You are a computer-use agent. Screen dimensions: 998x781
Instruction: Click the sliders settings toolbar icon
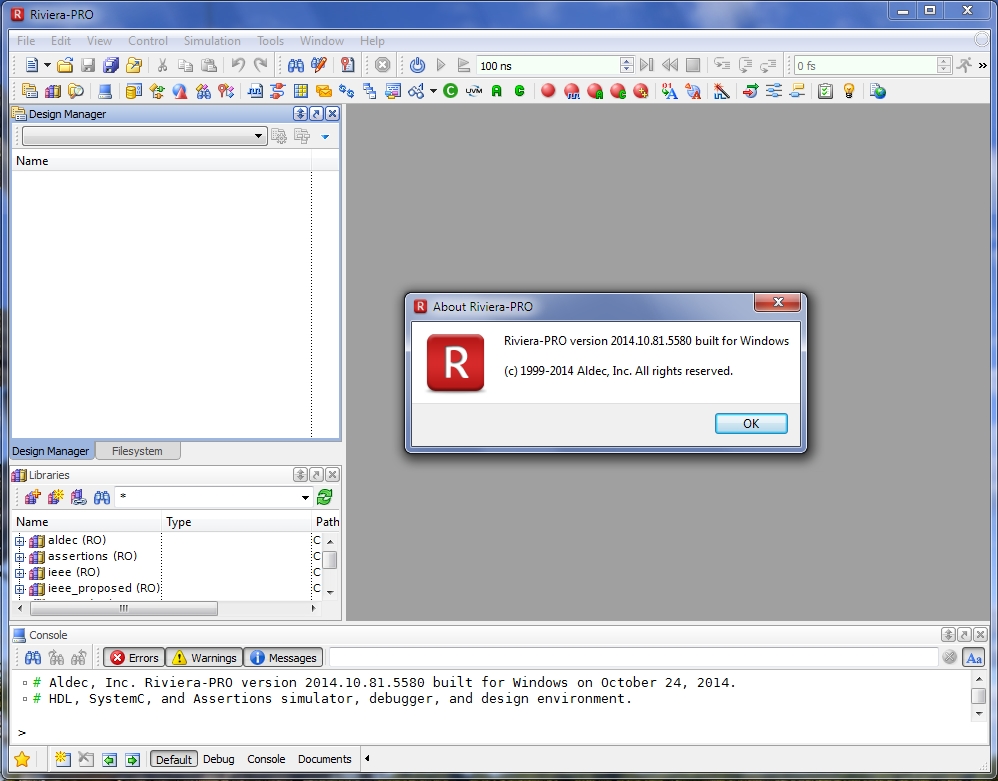pyautogui.click(x=774, y=91)
